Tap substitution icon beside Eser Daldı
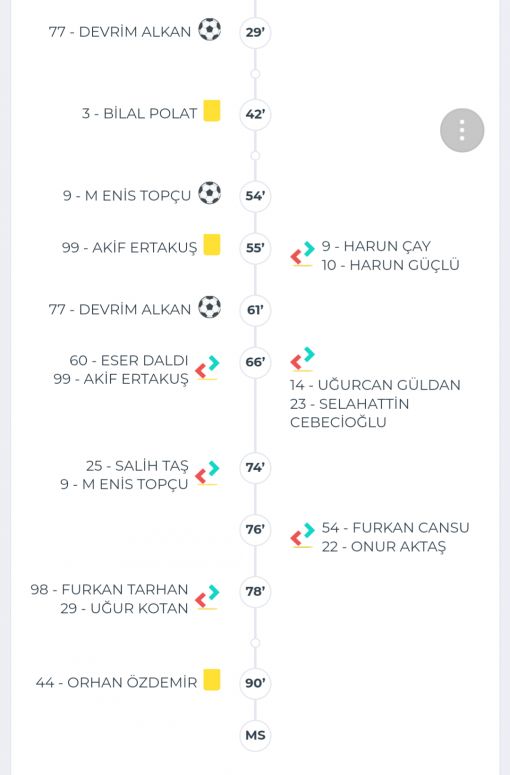 [207, 368]
